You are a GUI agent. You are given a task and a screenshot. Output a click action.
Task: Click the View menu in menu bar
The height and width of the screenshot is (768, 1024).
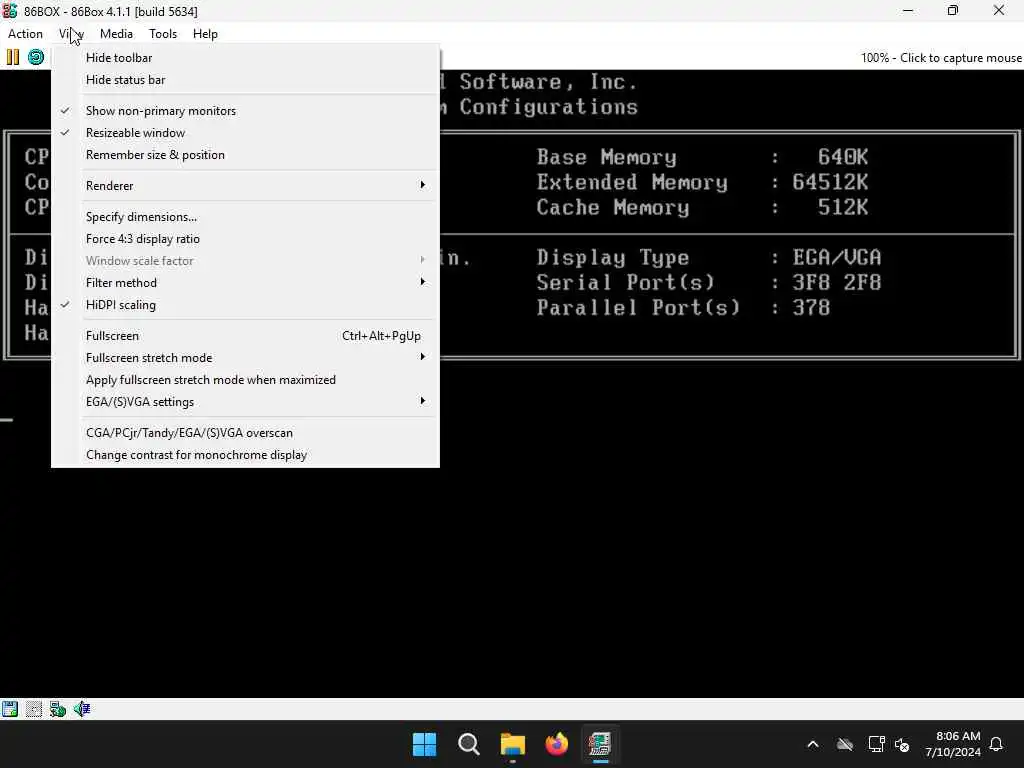tap(71, 34)
